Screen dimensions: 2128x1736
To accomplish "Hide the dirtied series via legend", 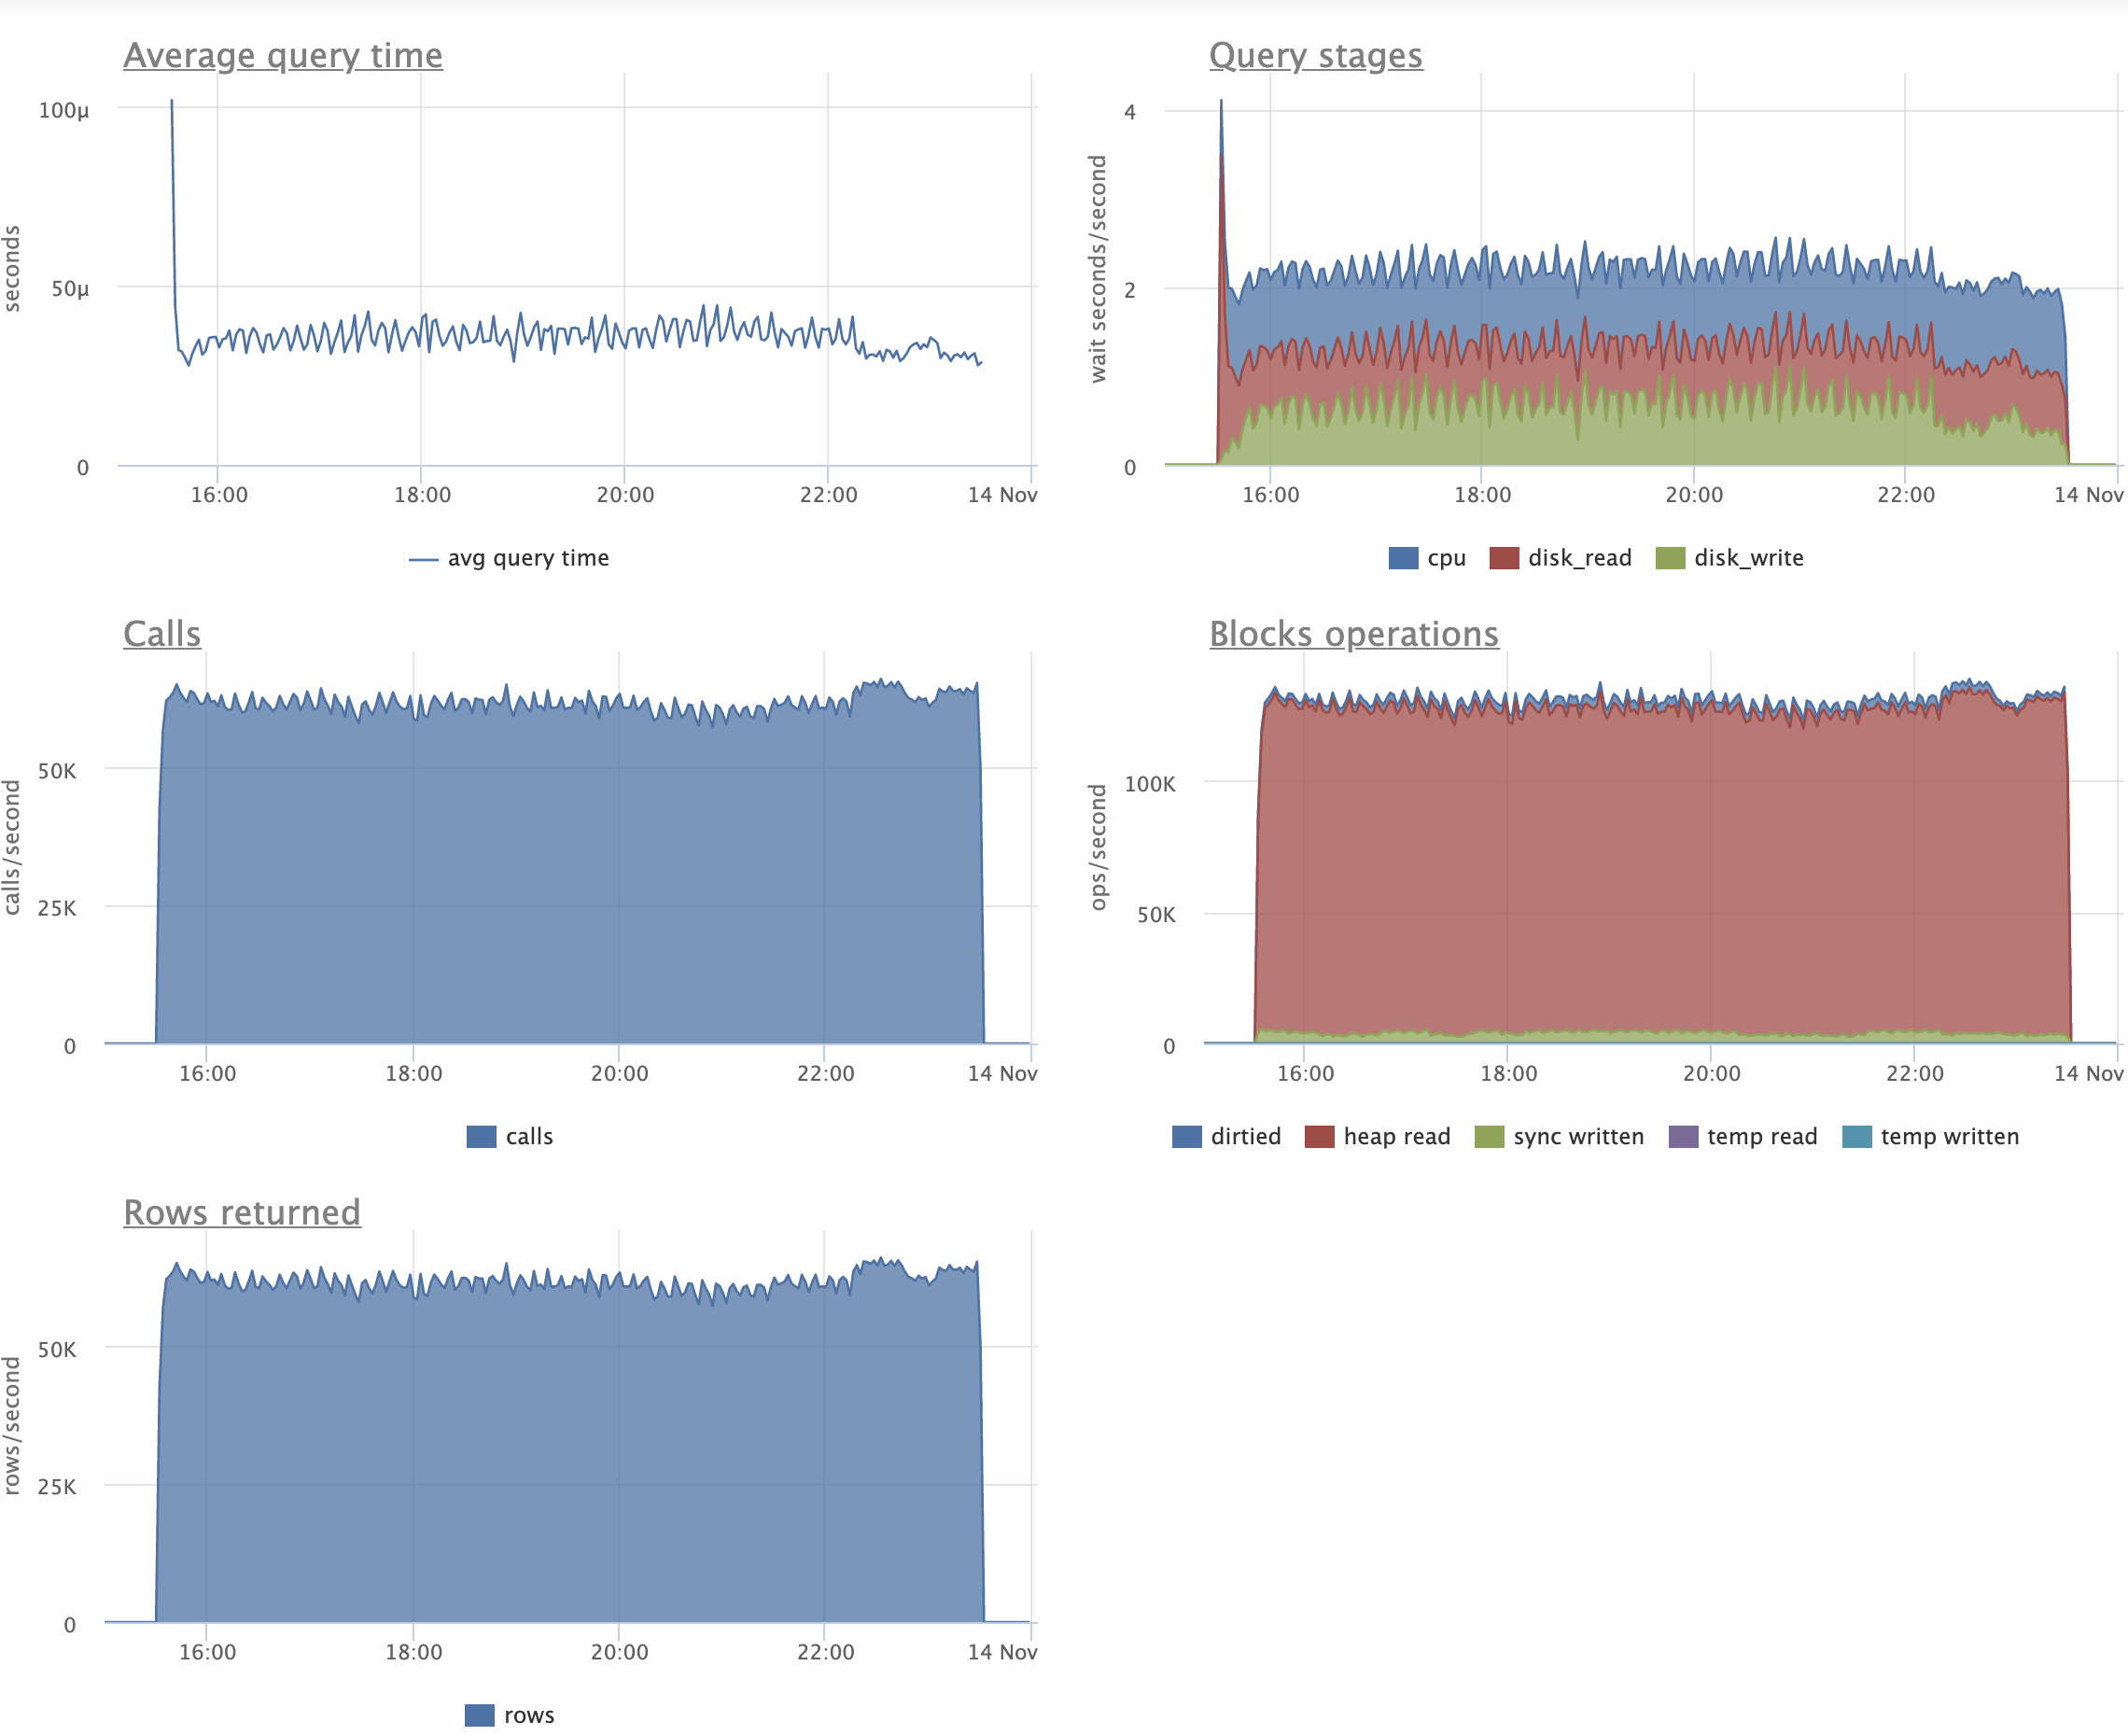I will point(1187,1137).
